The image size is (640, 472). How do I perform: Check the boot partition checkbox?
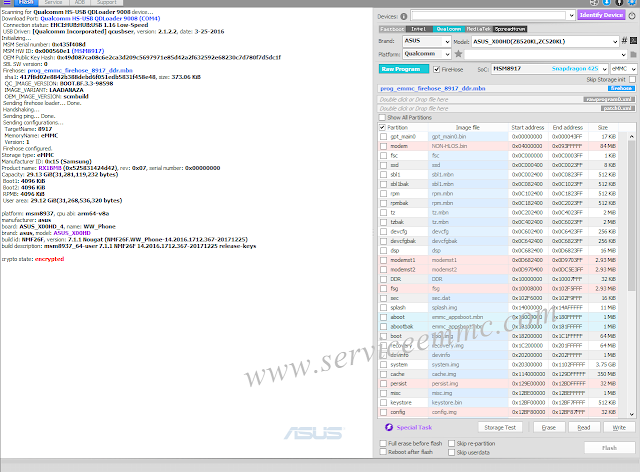pyautogui.click(x=383, y=336)
